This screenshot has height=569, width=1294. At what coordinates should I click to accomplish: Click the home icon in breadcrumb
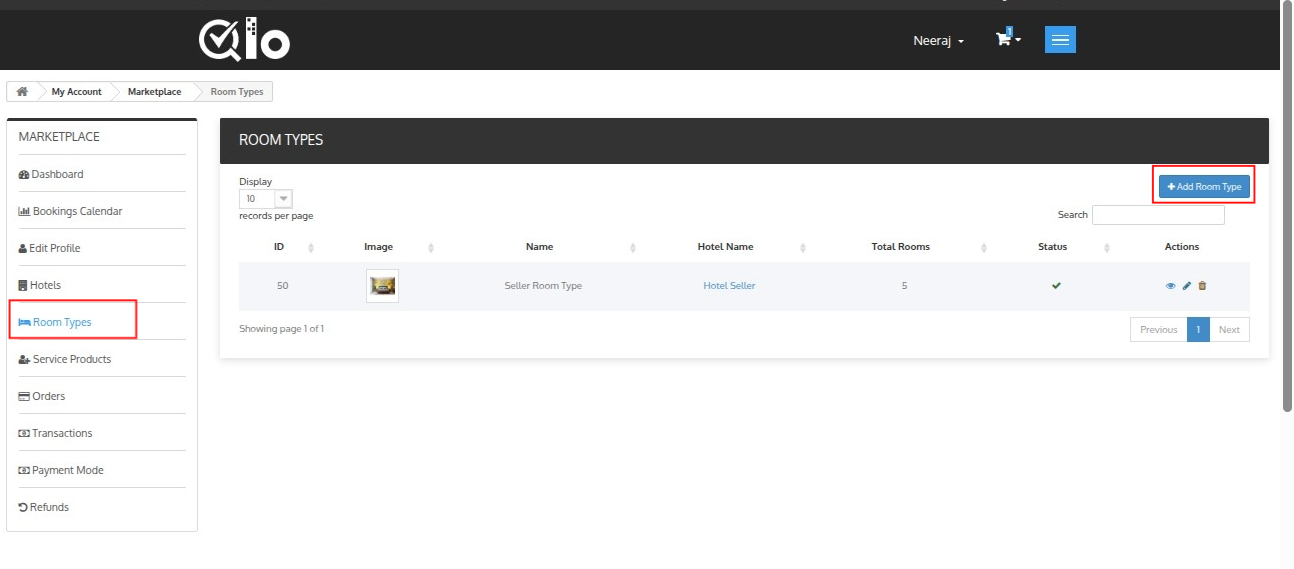22,91
